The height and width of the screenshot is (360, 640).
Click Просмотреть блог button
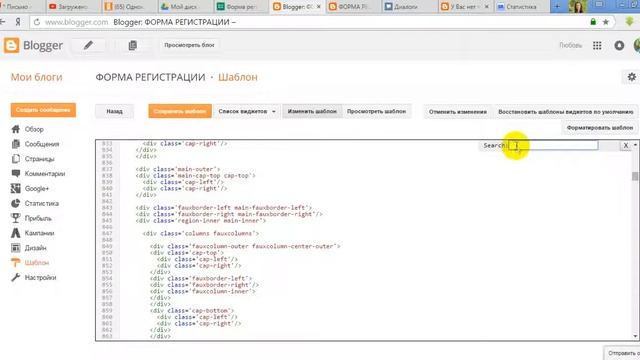point(189,45)
